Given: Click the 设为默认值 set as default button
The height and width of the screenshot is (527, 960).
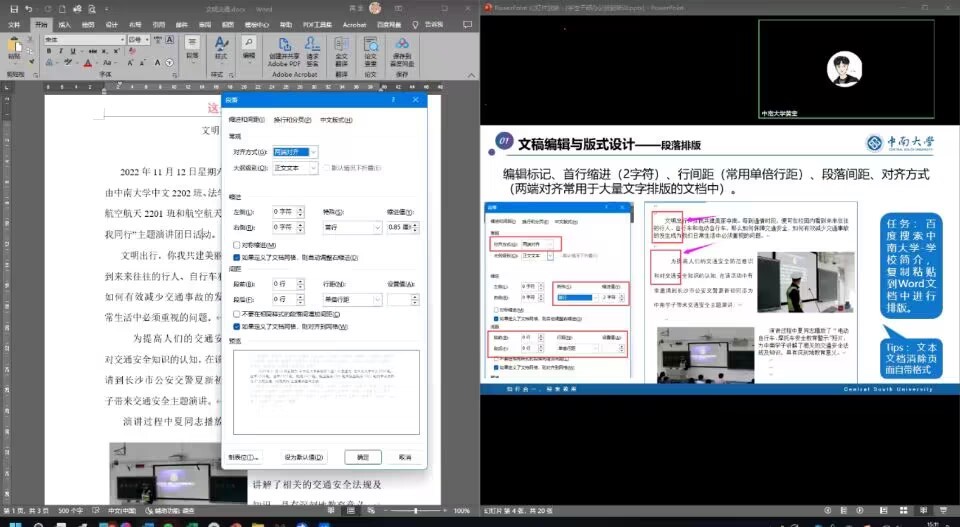Looking at the screenshot, I should click(305, 457).
